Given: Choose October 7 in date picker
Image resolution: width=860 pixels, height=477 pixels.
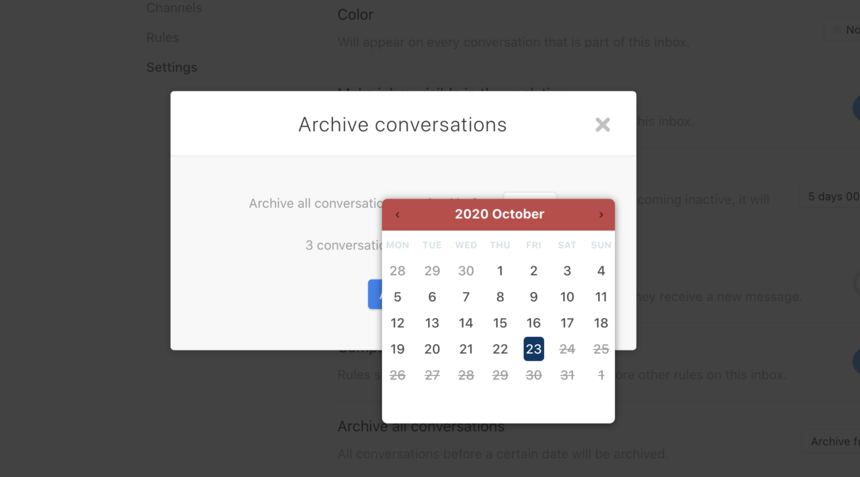Looking at the screenshot, I should [466, 297].
